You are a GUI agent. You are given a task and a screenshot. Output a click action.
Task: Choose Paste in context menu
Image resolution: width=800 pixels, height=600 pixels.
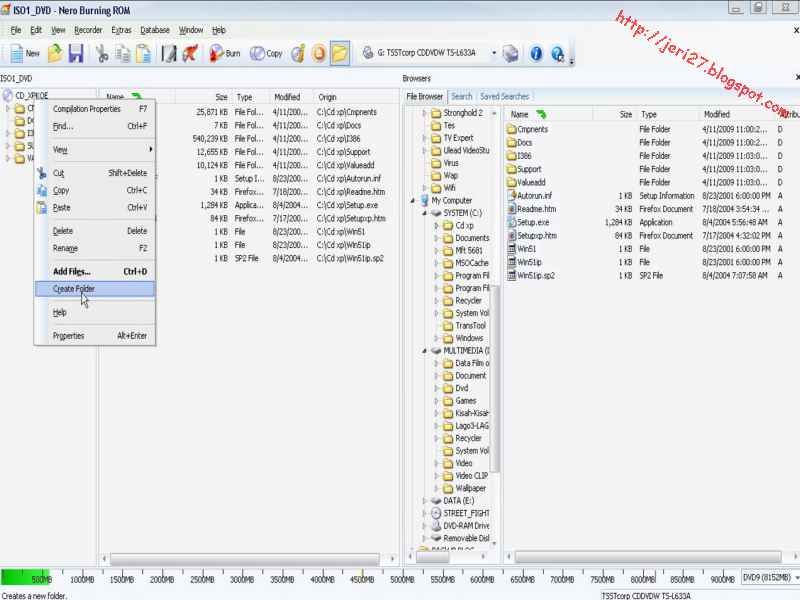[95, 208]
